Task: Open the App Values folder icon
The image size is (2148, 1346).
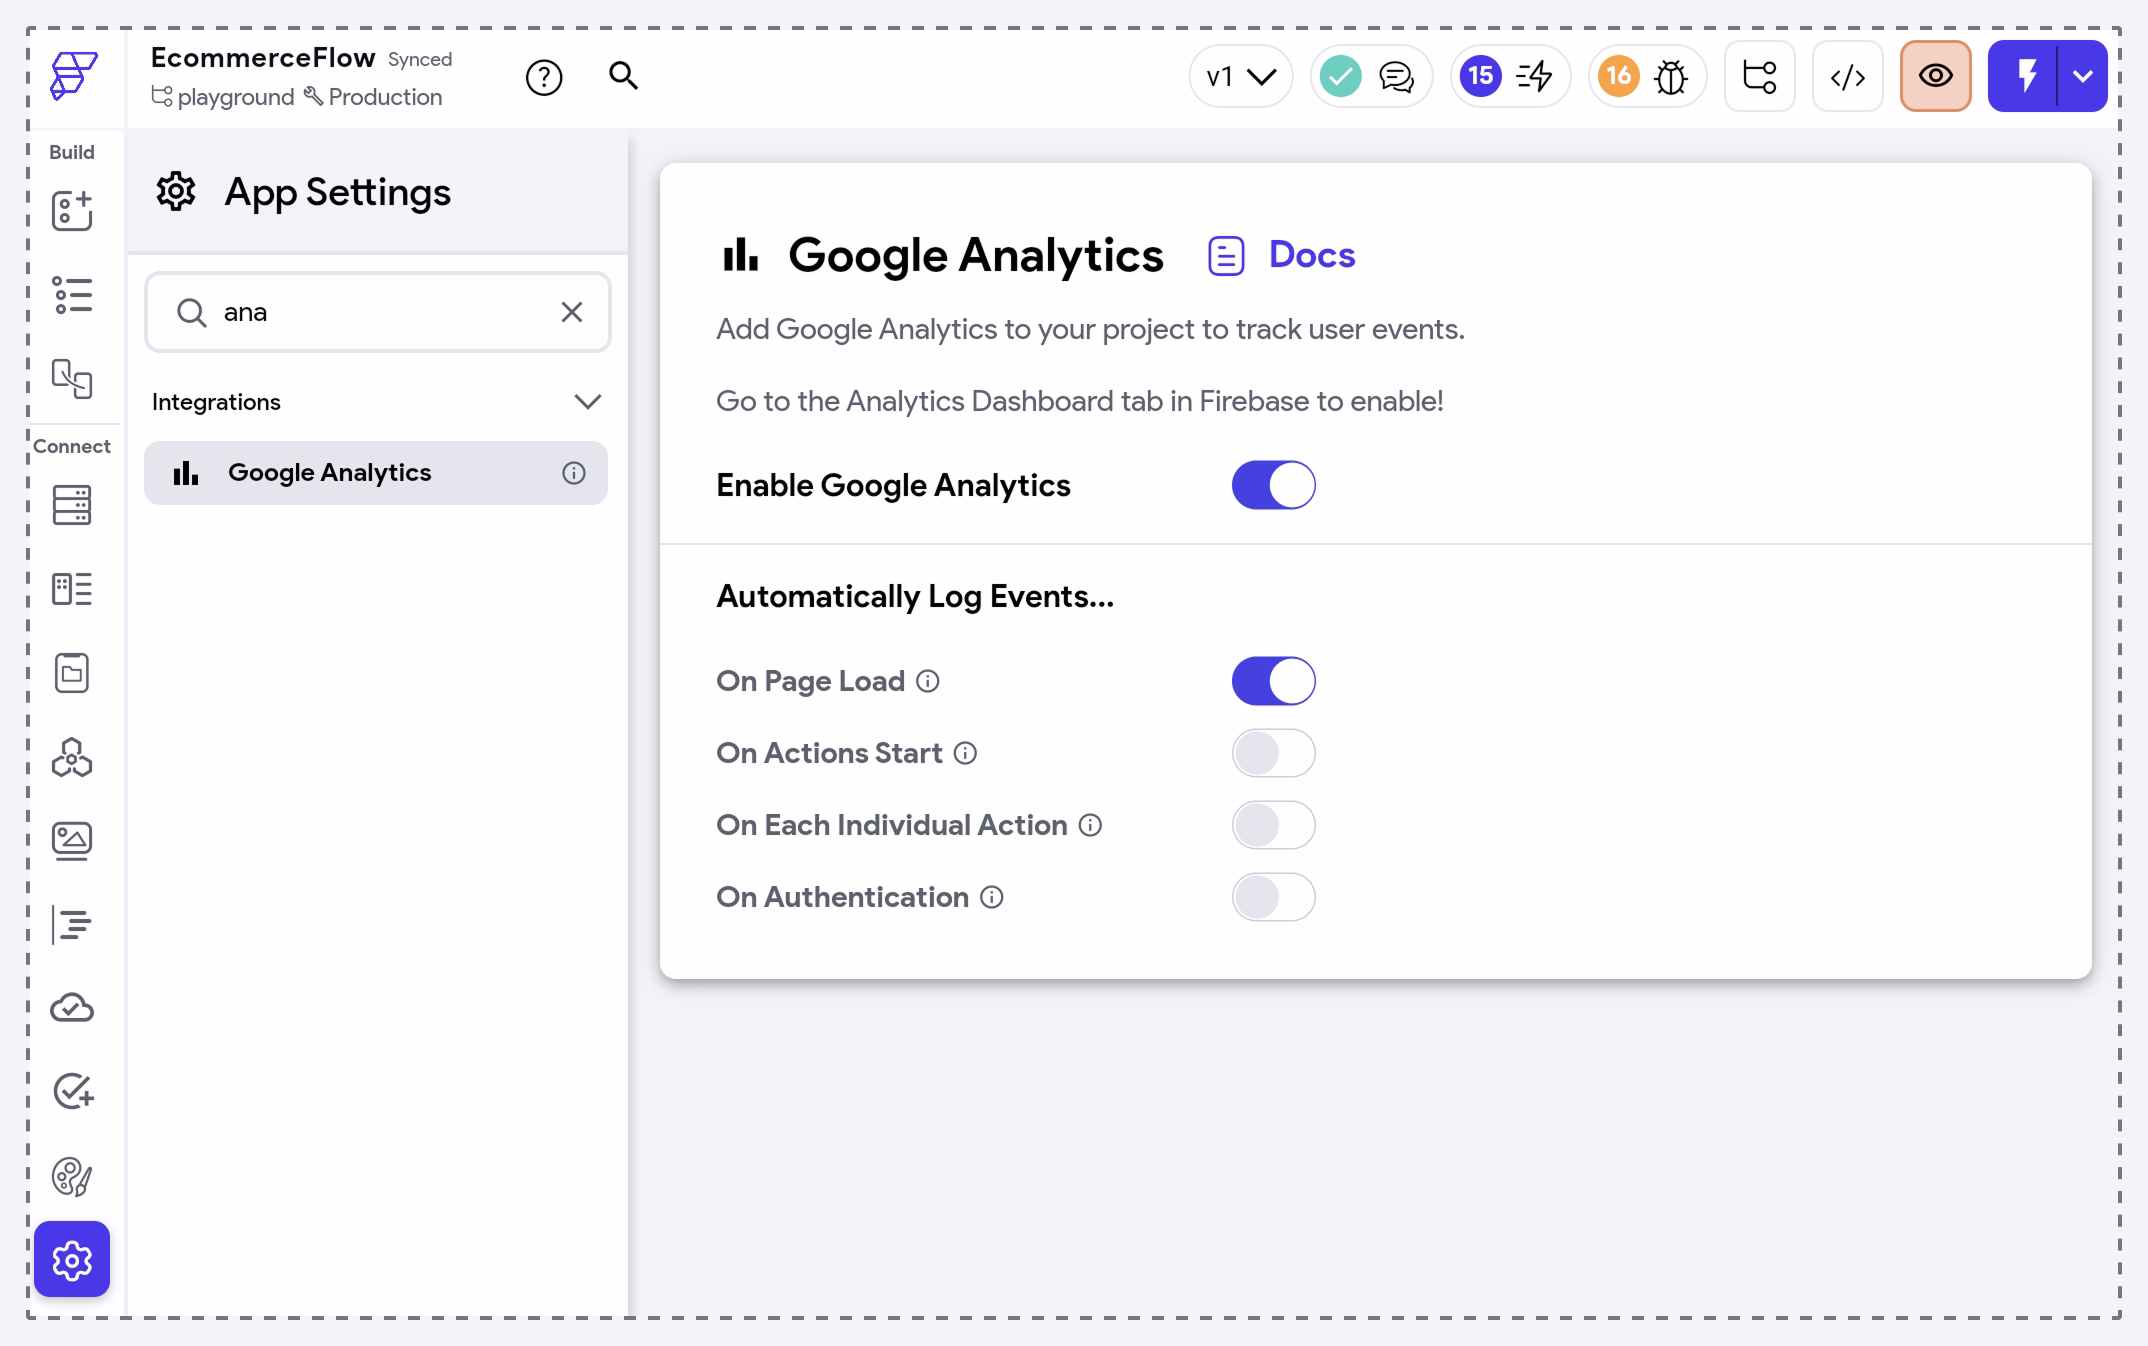Action: tap(72, 673)
